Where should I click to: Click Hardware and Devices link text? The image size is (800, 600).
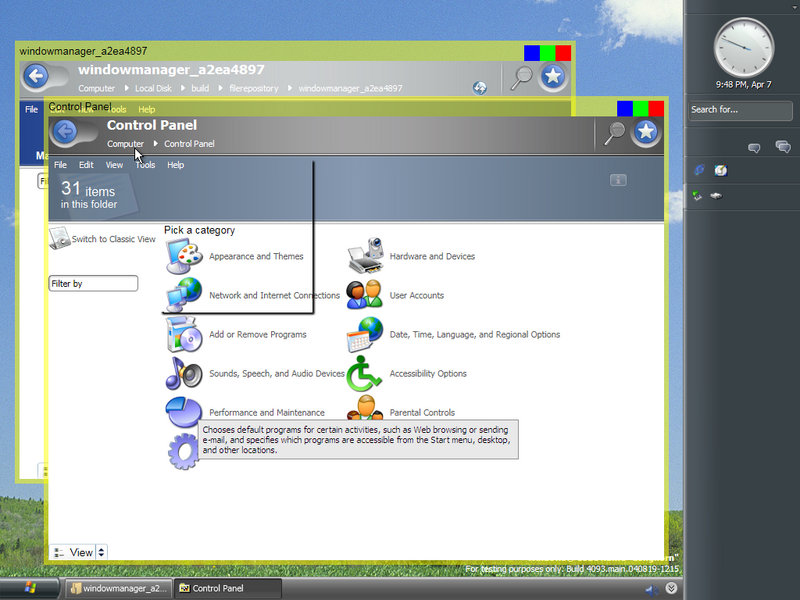point(432,256)
